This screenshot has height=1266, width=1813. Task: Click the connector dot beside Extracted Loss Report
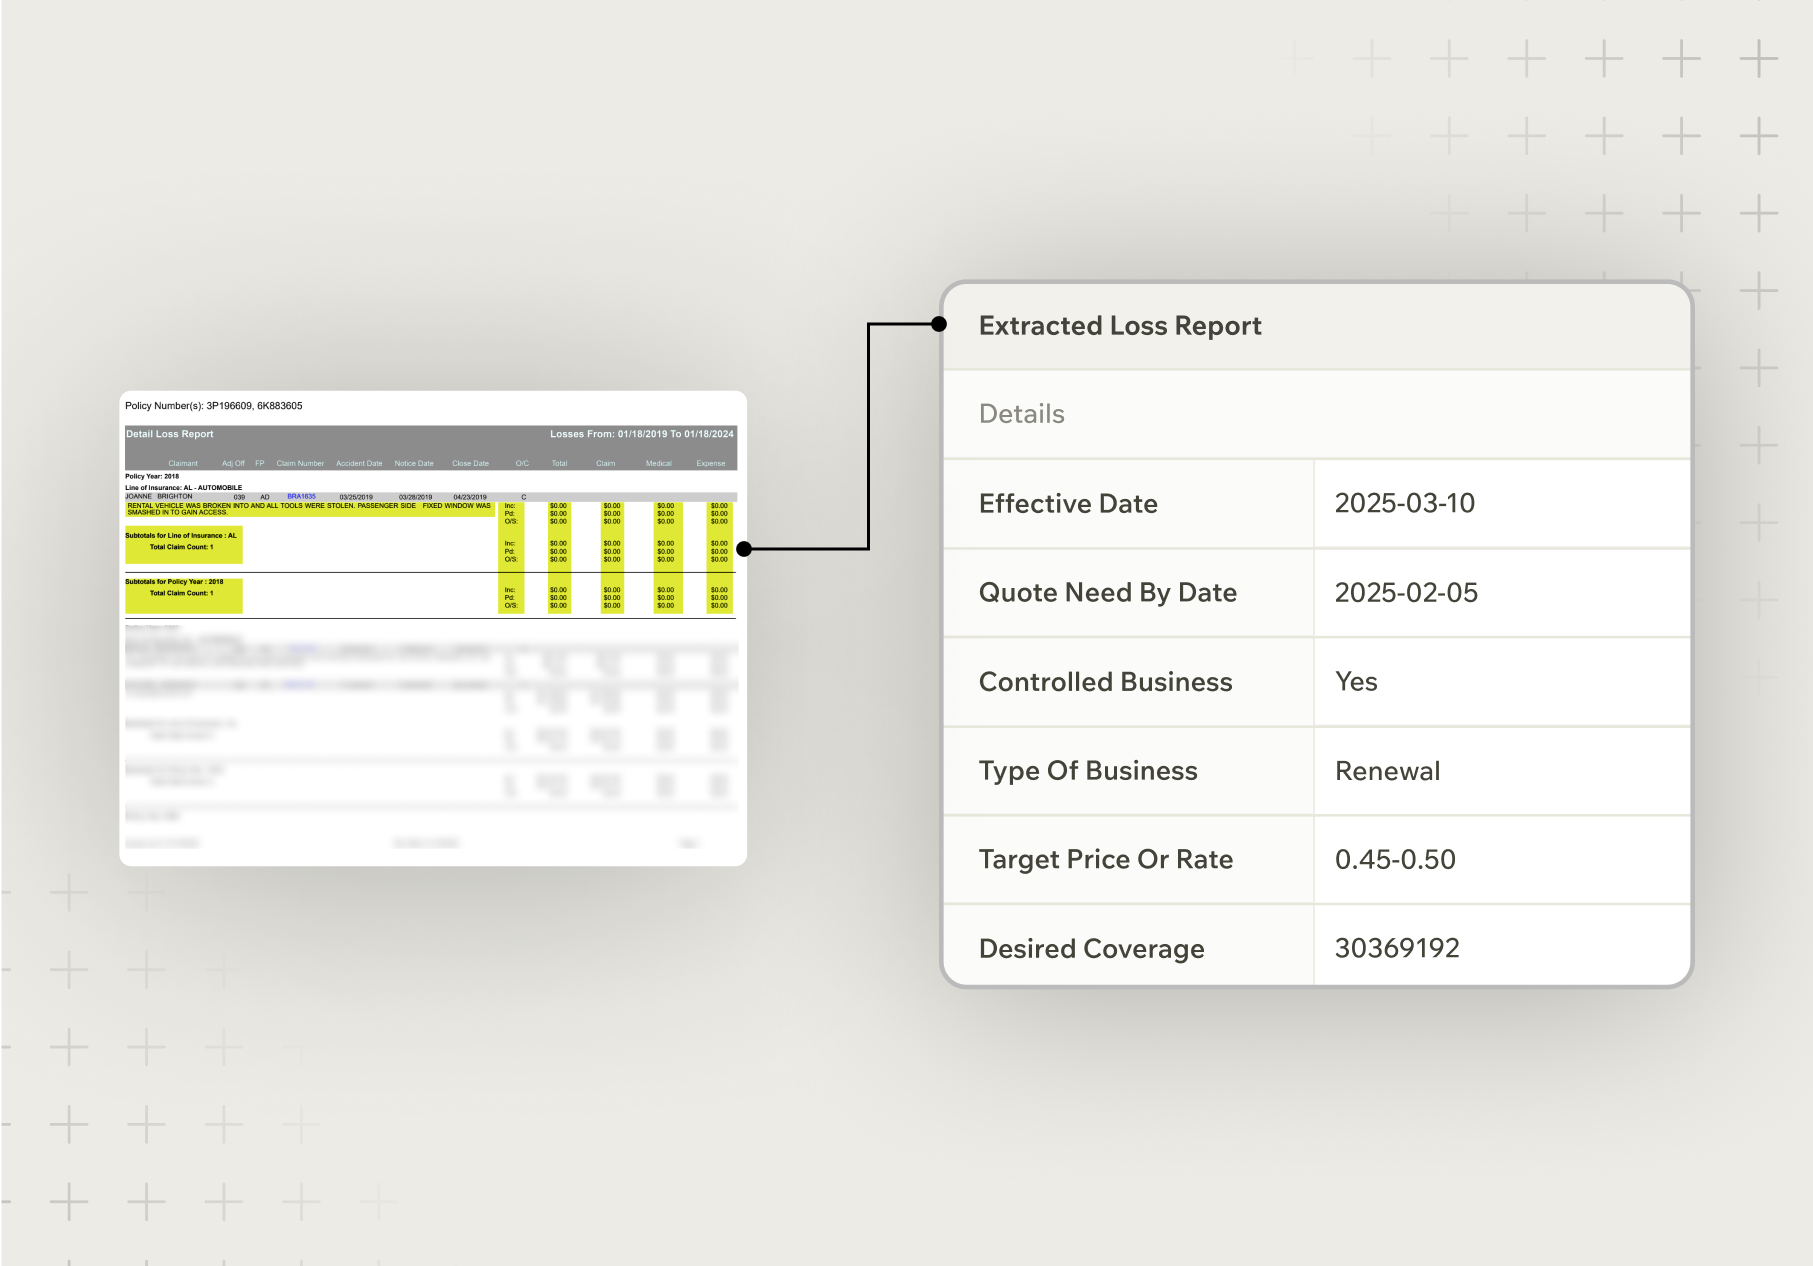(939, 324)
